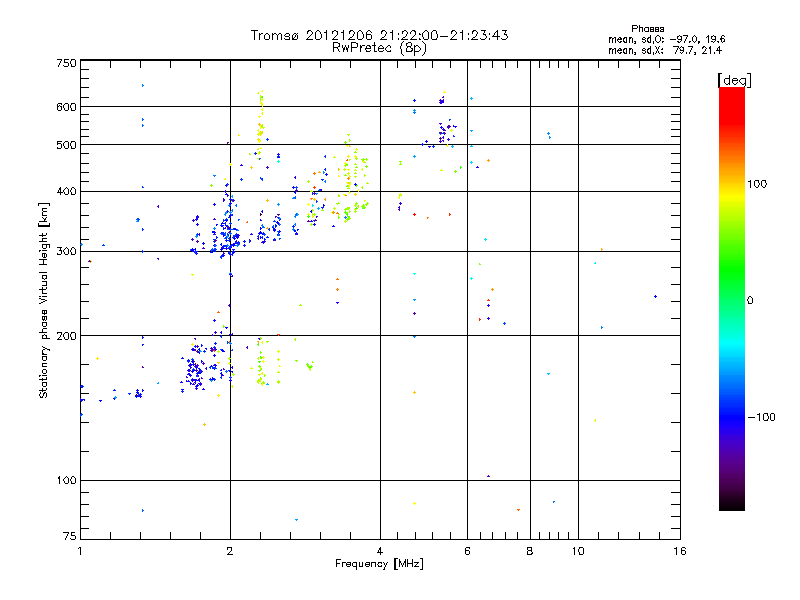The width and height of the screenshot is (800, 600).
Task: Click the y-axis tick label '75'
Action: pos(69,536)
